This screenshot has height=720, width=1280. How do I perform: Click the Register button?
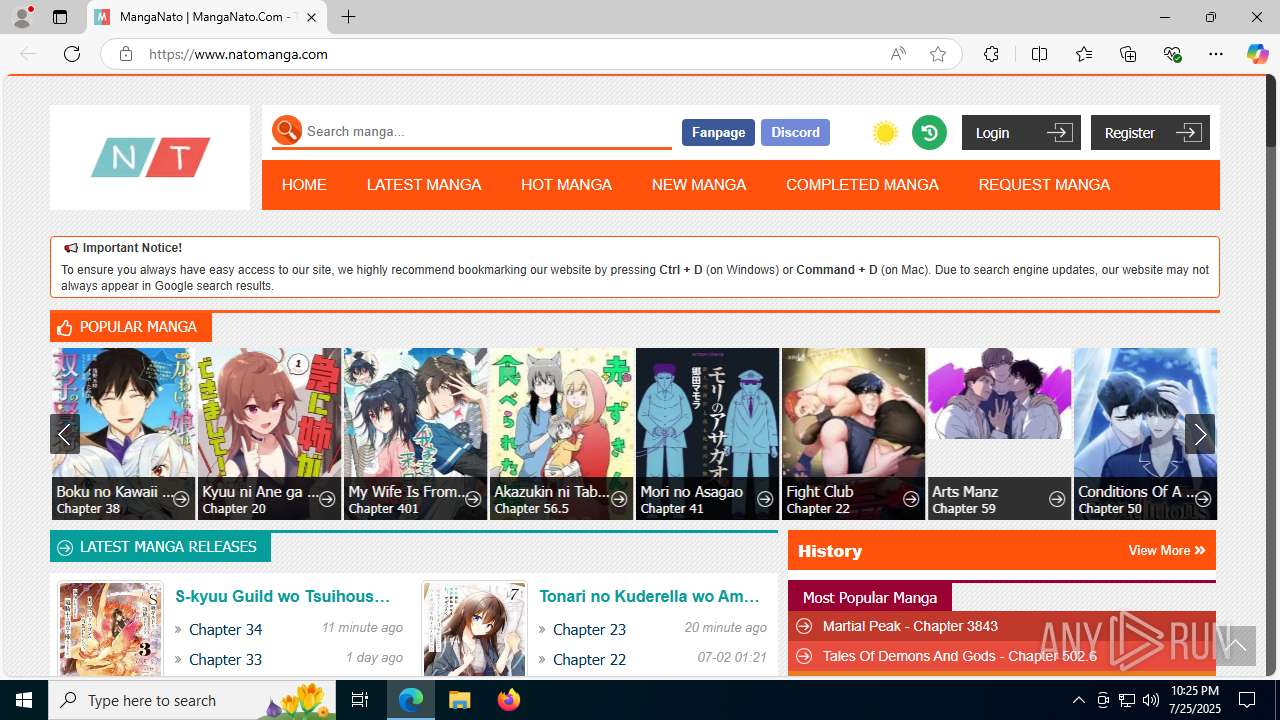coord(1150,133)
